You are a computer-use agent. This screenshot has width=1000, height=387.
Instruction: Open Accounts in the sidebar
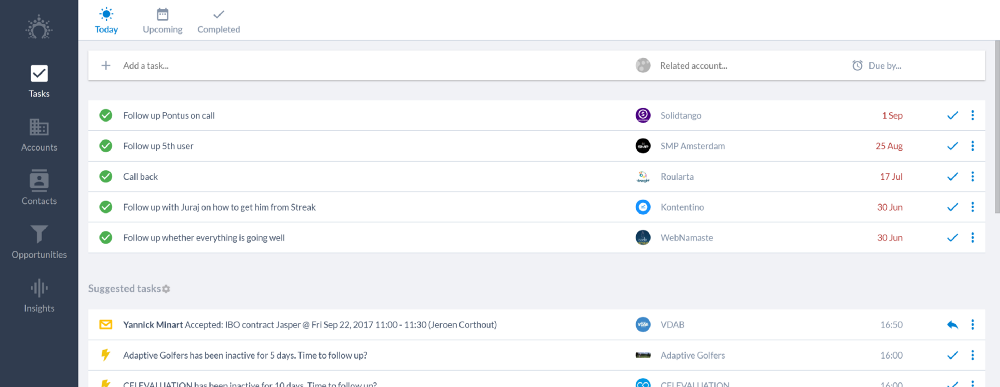coord(39,136)
